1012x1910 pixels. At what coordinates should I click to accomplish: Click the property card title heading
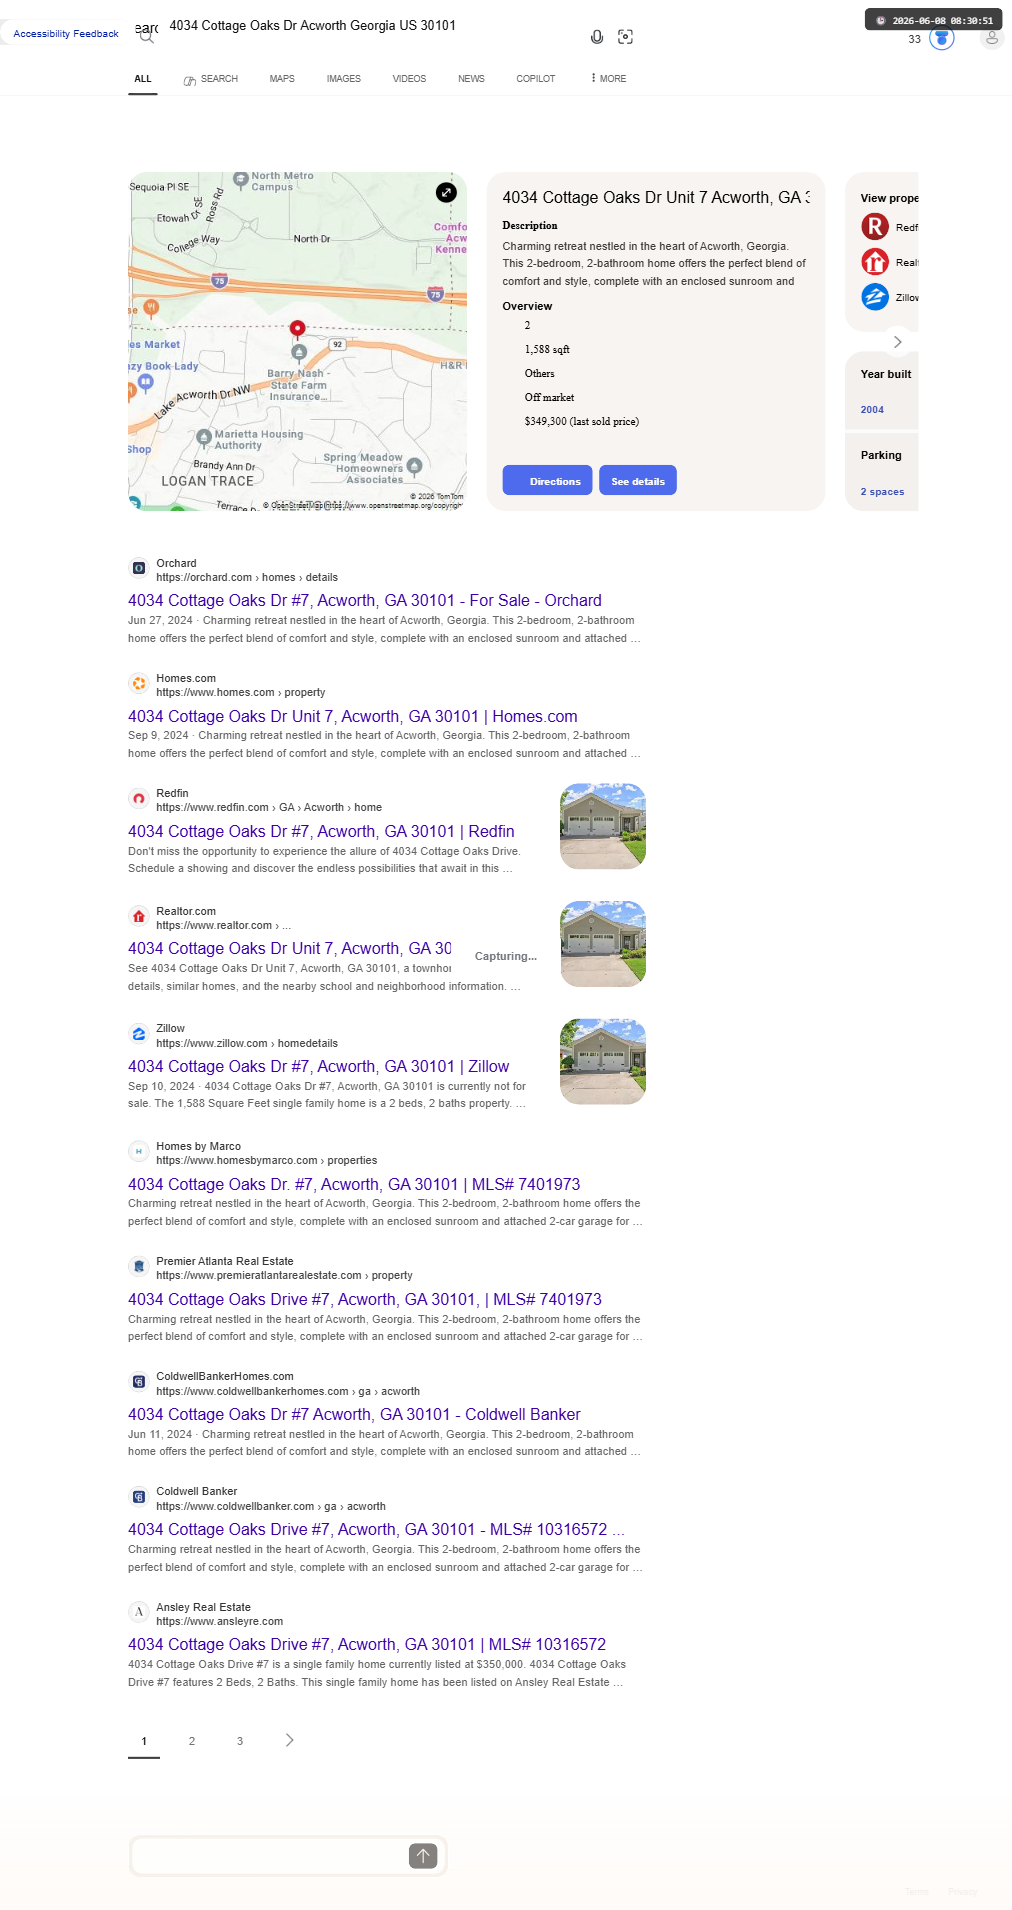pyautogui.click(x=656, y=198)
